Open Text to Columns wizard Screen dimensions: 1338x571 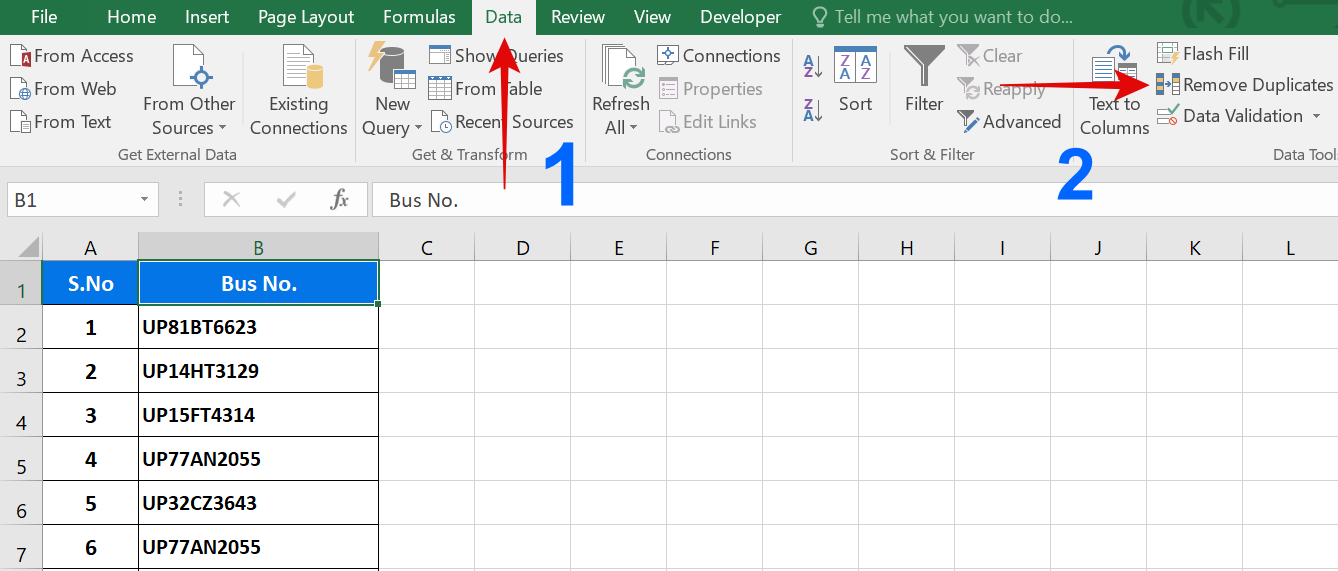(x=1114, y=90)
